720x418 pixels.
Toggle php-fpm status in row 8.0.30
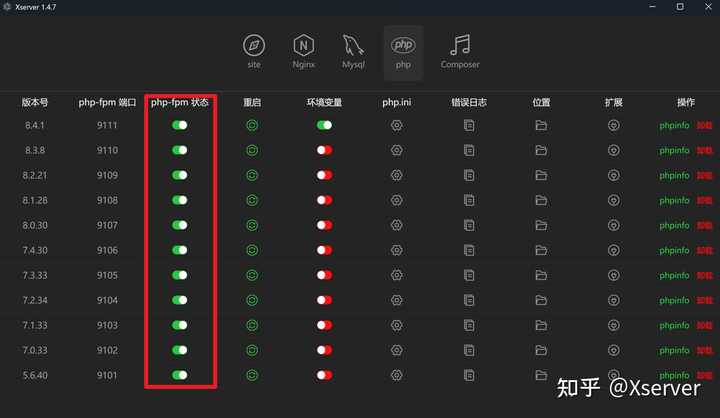tap(180, 225)
